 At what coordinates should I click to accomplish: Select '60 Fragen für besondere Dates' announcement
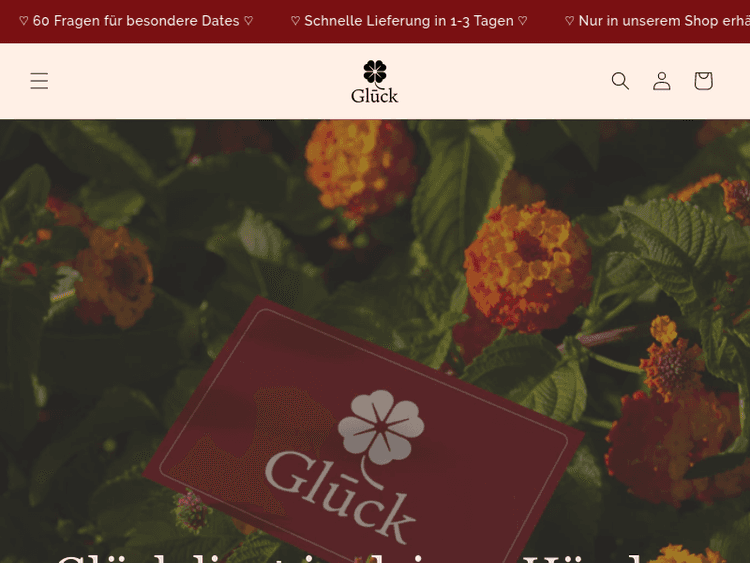(x=136, y=21)
